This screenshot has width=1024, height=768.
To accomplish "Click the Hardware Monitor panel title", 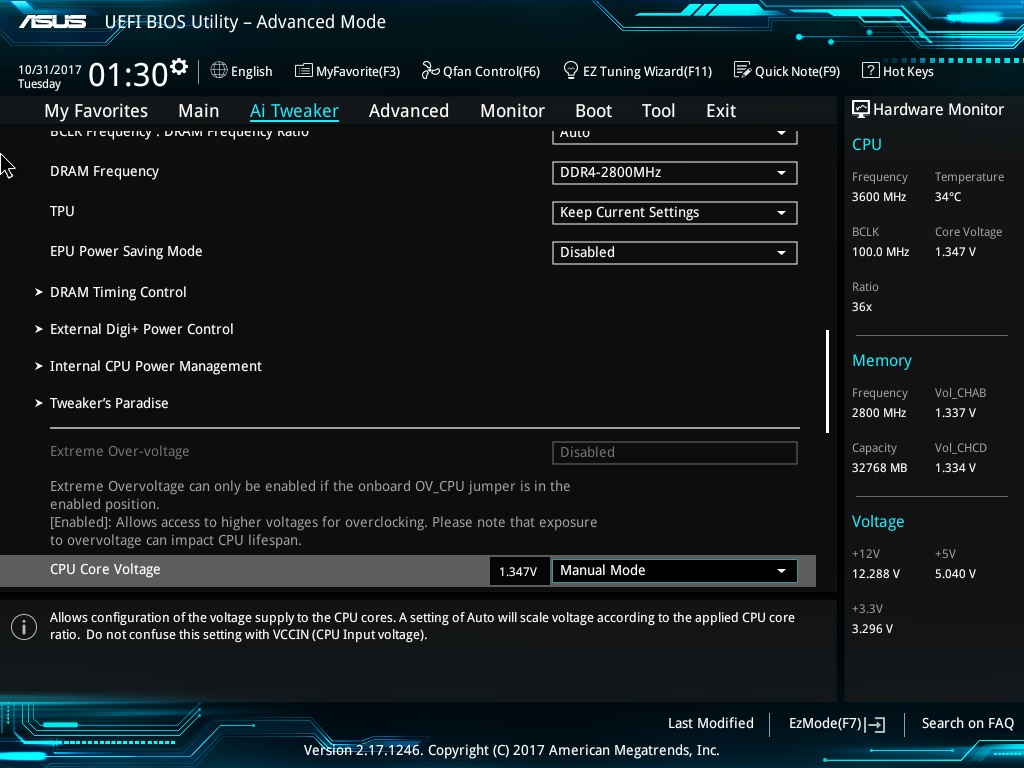I will coord(938,110).
